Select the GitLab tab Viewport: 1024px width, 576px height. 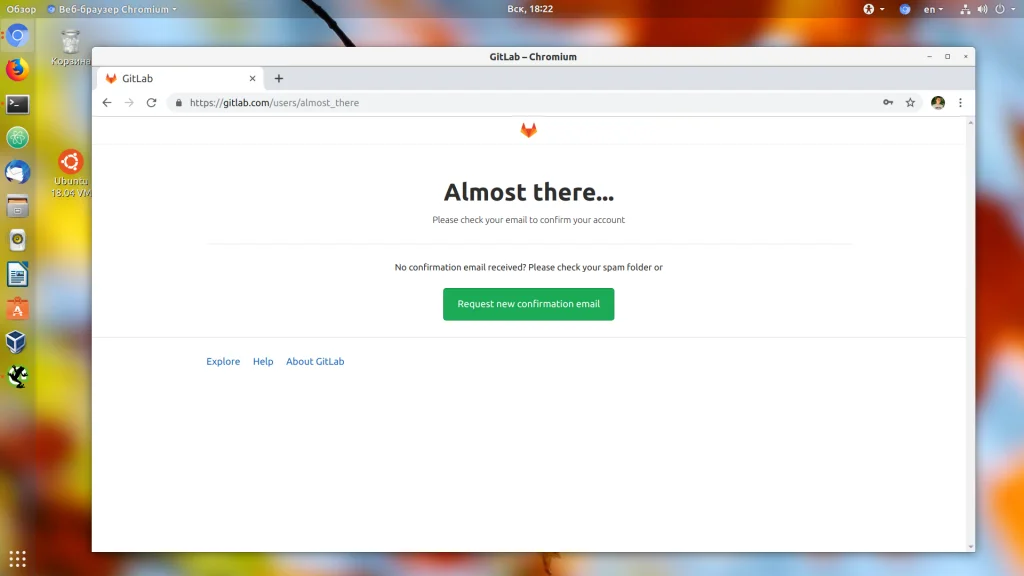(x=180, y=78)
